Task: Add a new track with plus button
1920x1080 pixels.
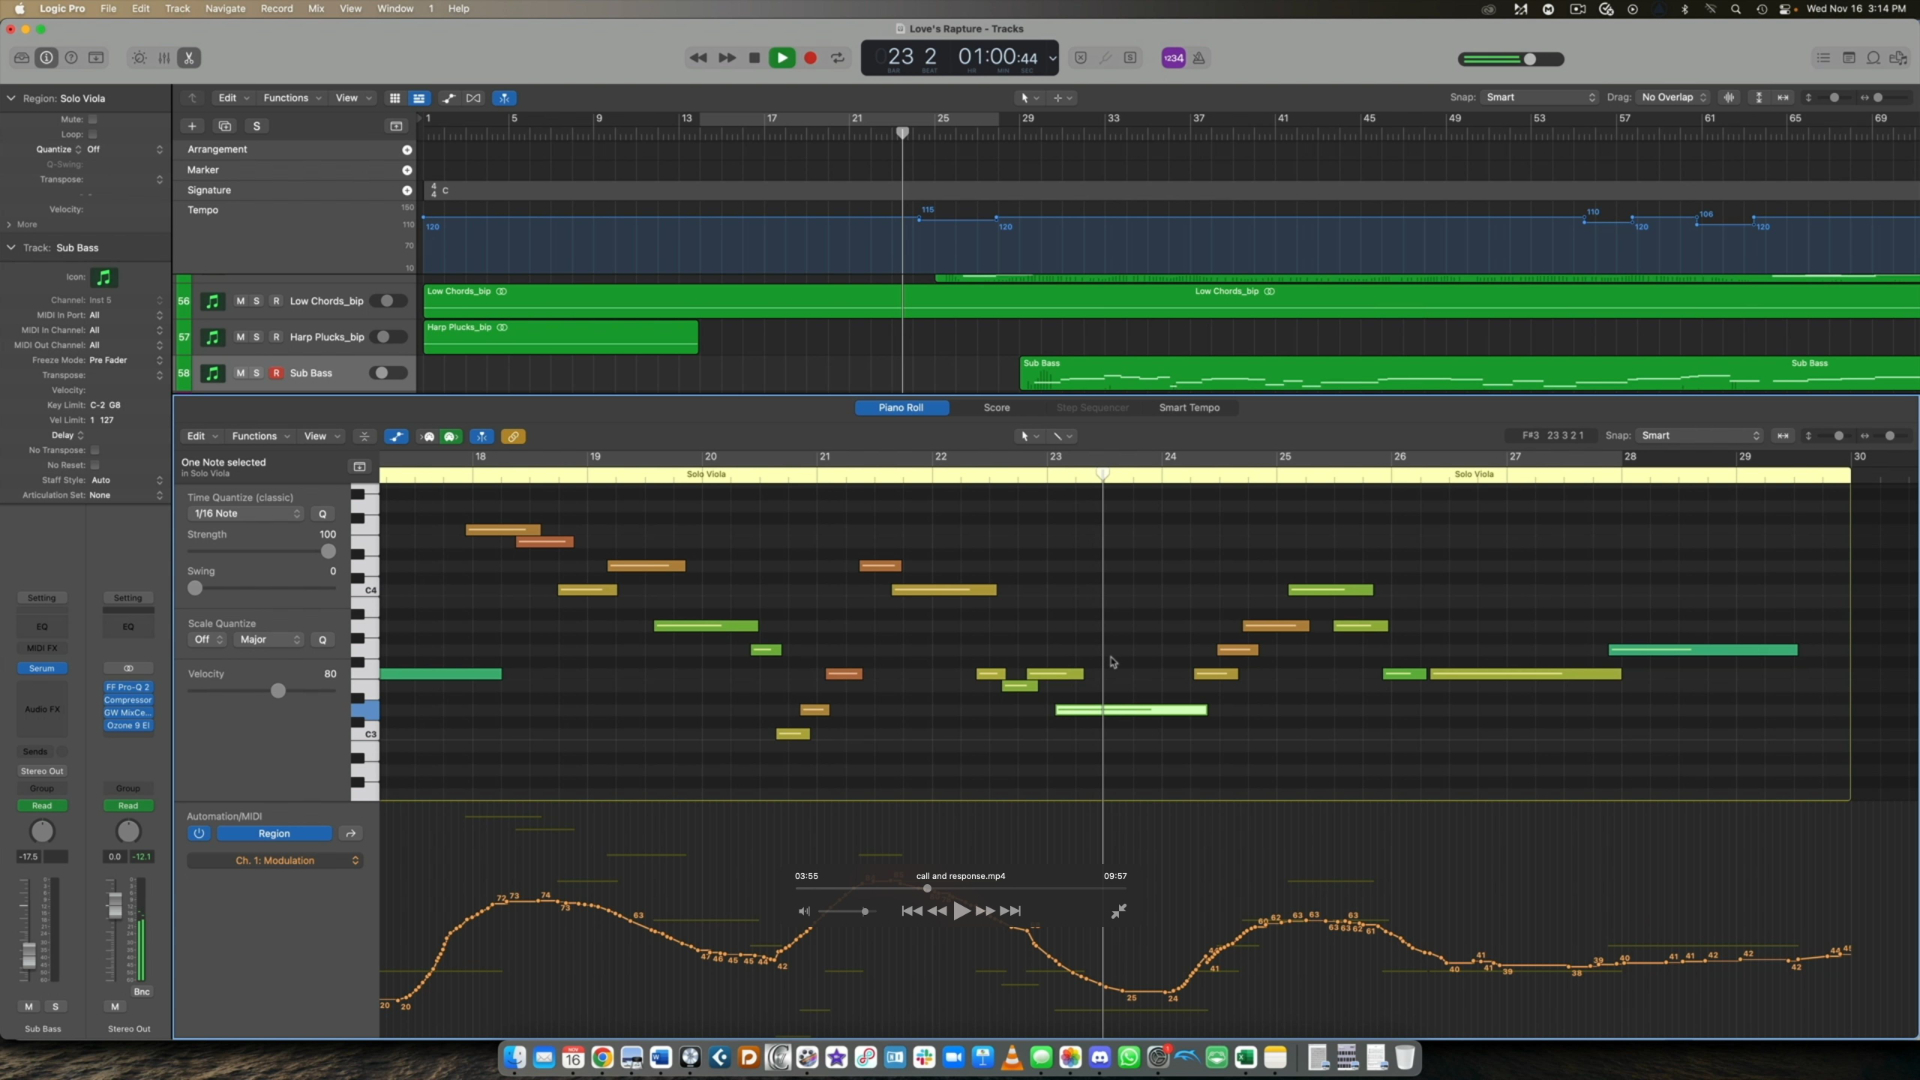Action: tap(192, 126)
